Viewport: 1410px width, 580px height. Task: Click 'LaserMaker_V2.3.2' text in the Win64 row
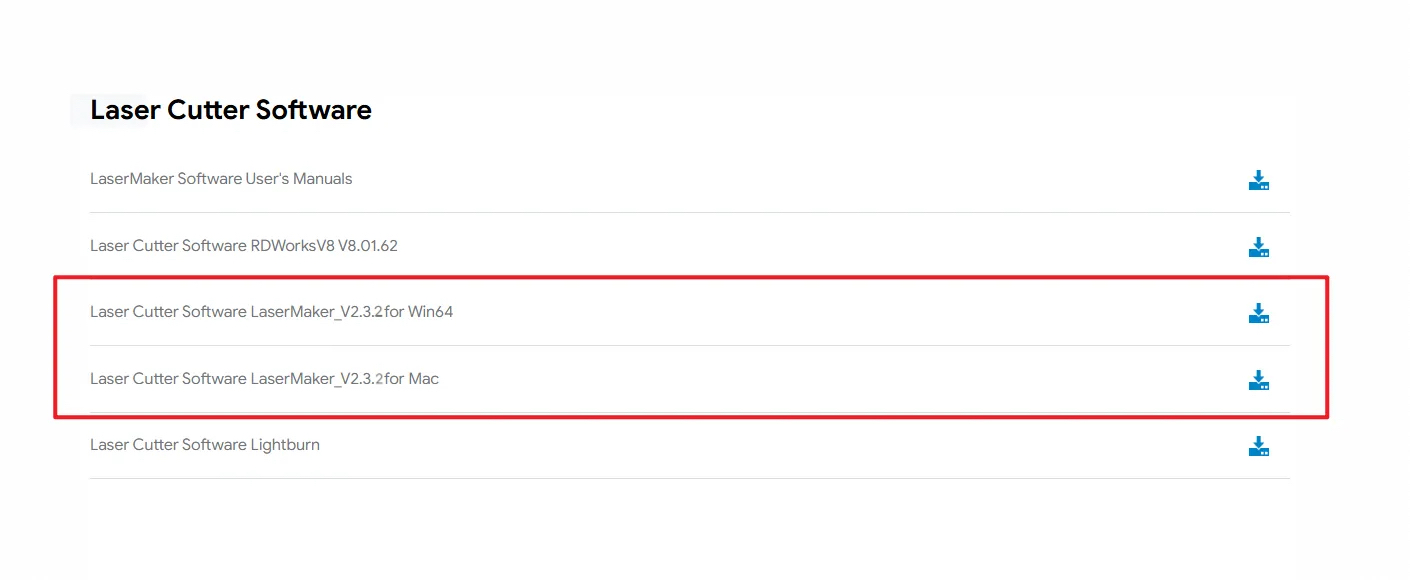[316, 312]
